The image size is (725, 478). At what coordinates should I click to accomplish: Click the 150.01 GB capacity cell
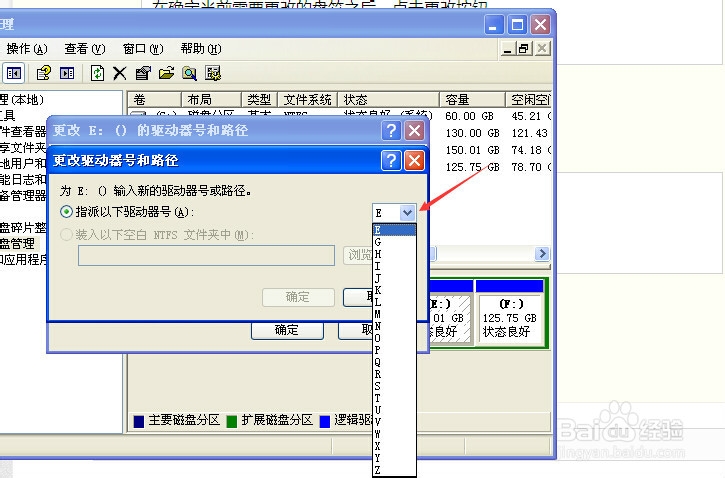[472, 150]
